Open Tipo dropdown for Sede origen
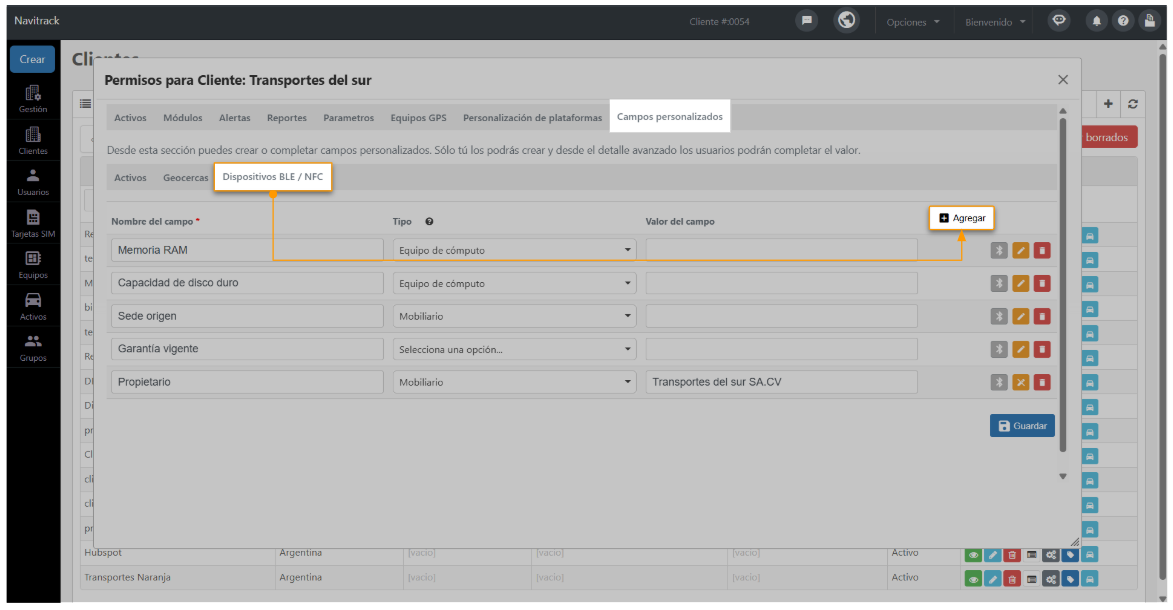The height and width of the screenshot is (610, 1173). coord(515,316)
